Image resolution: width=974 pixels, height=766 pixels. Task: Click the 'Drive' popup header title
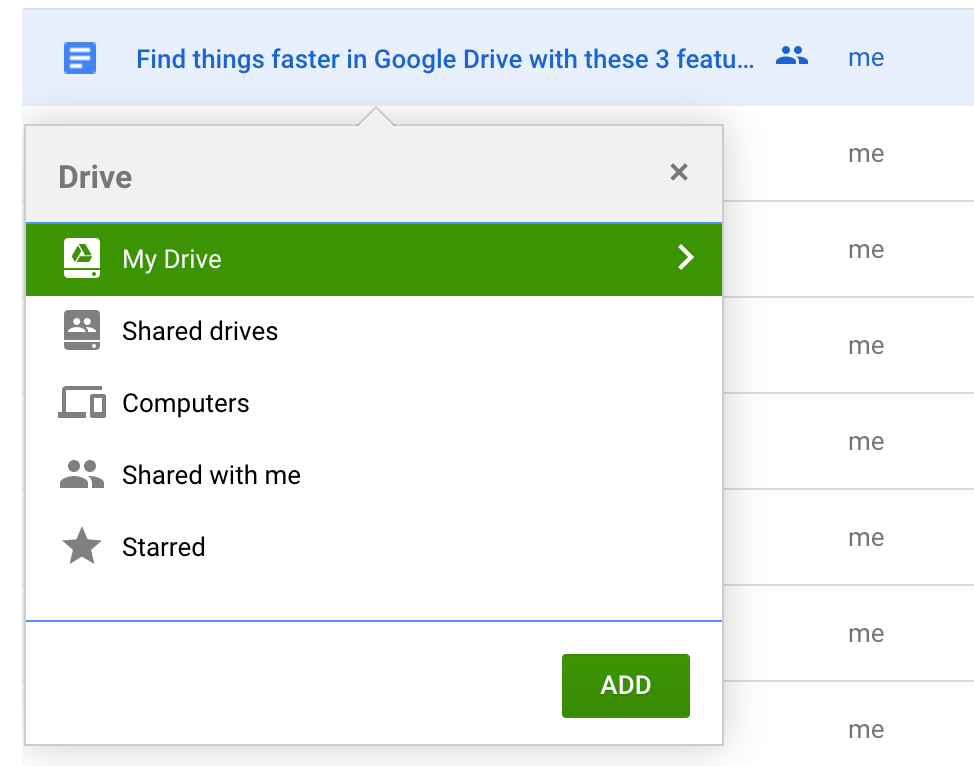click(x=95, y=178)
